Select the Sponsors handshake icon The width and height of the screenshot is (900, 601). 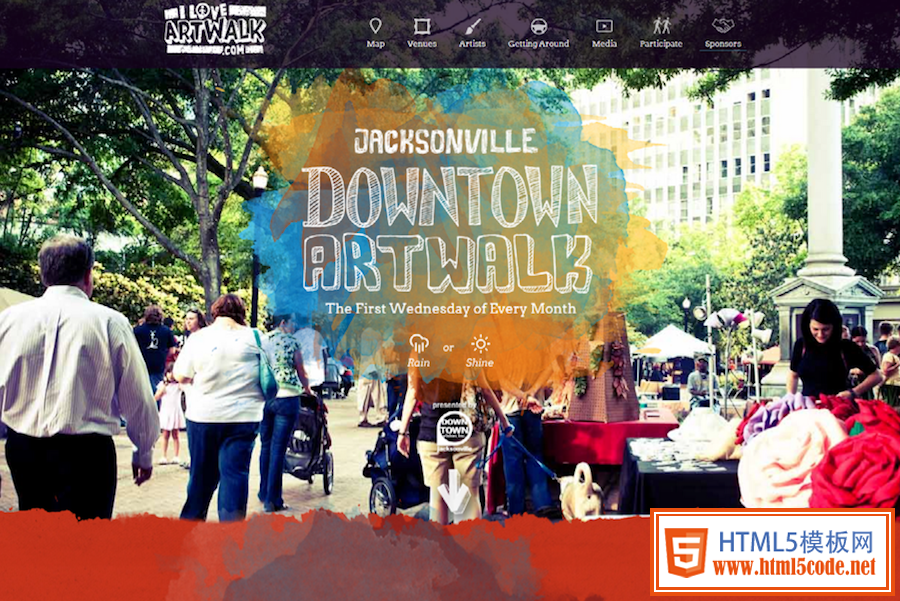pyautogui.click(x=723, y=26)
